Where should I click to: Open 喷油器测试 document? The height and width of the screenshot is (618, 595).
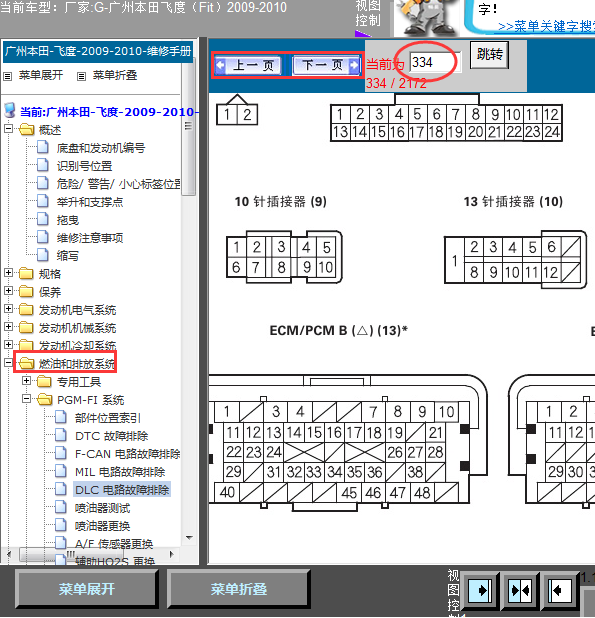click(x=102, y=508)
